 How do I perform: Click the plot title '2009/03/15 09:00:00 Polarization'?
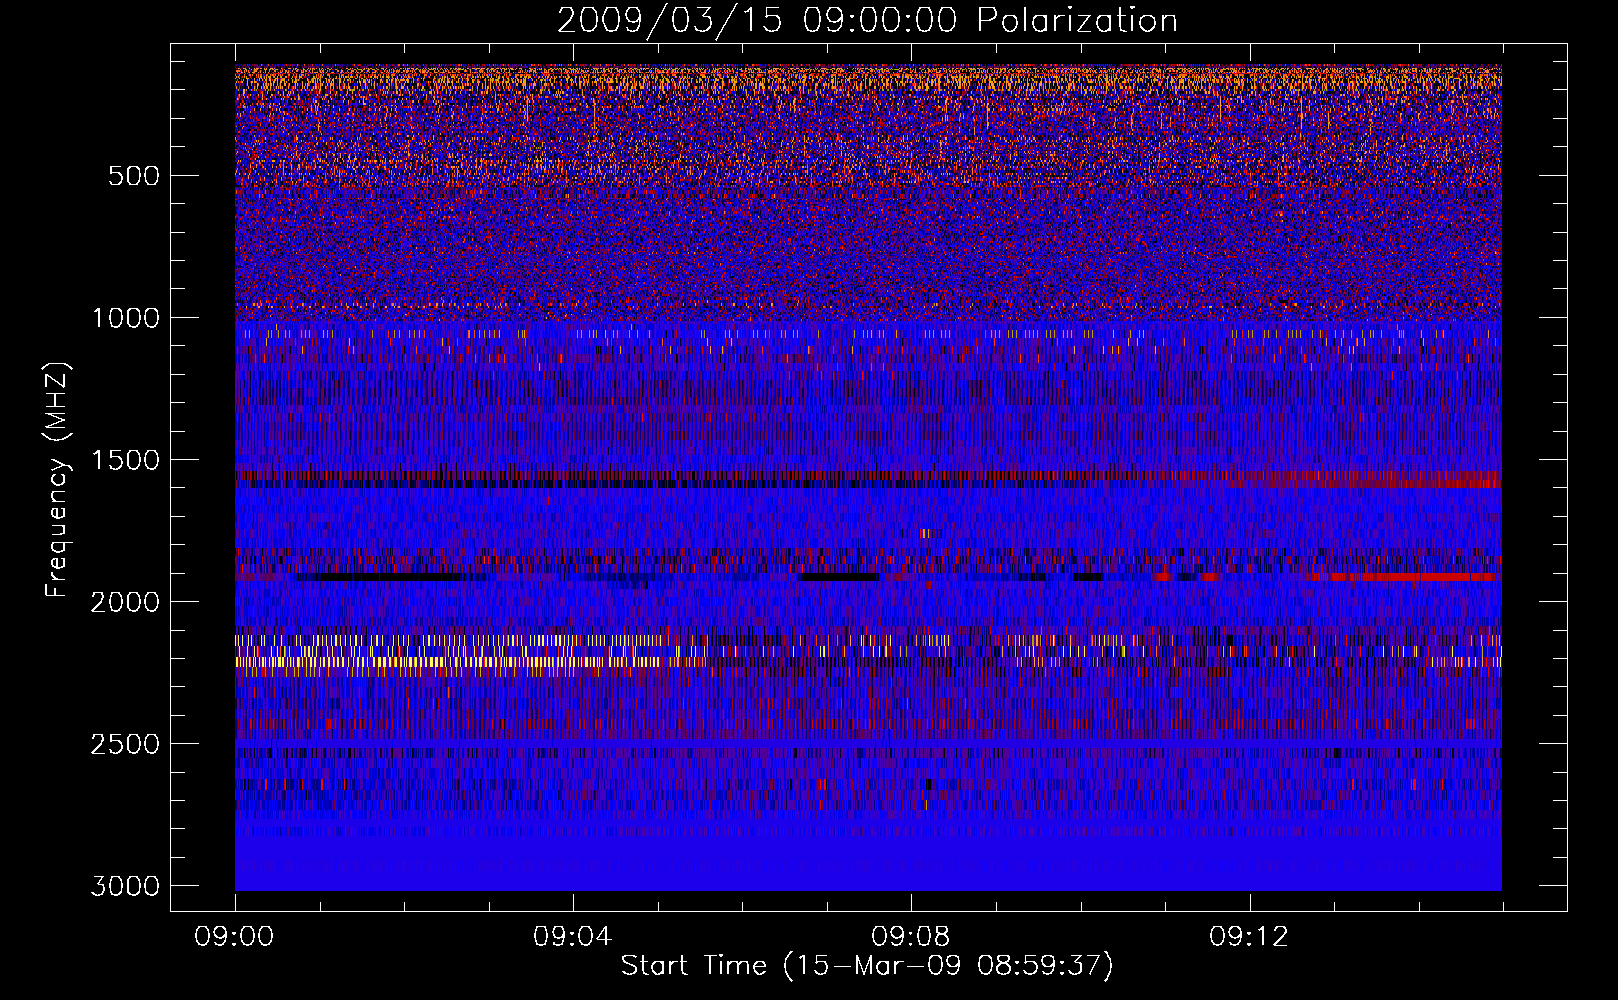pyautogui.click(x=867, y=21)
